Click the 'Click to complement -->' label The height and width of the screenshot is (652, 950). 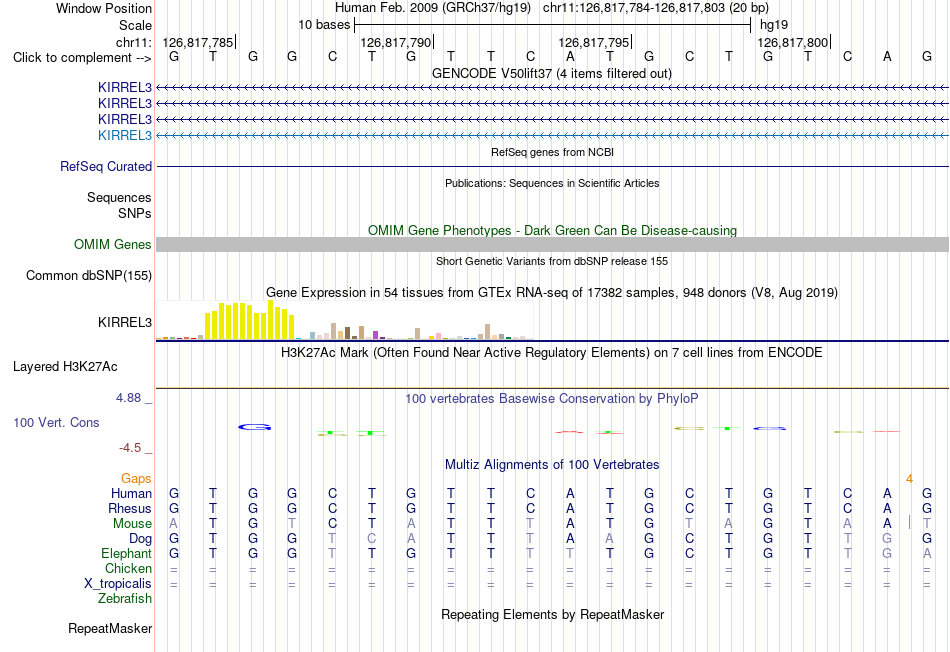point(82,58)
